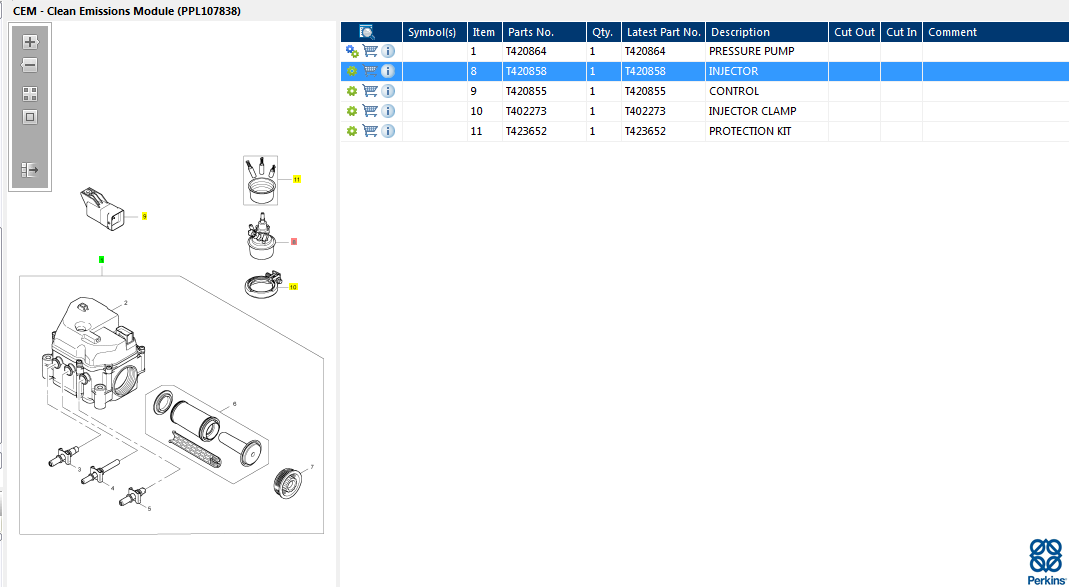1069x587 pixels.
Task: Sort table by Item column header
Action: pyautogui.click(x=485, y=32)
